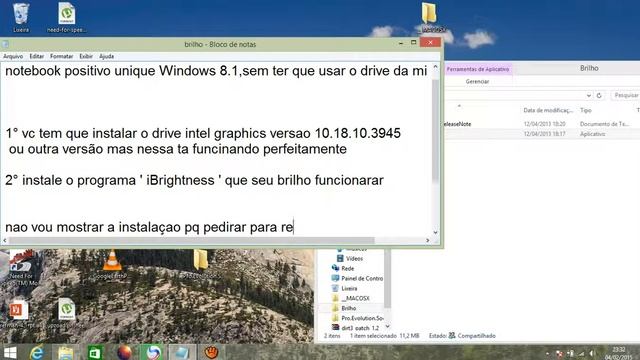
Task: Open File Explorer from the taskbar
Action: click(x=65, y=353)
